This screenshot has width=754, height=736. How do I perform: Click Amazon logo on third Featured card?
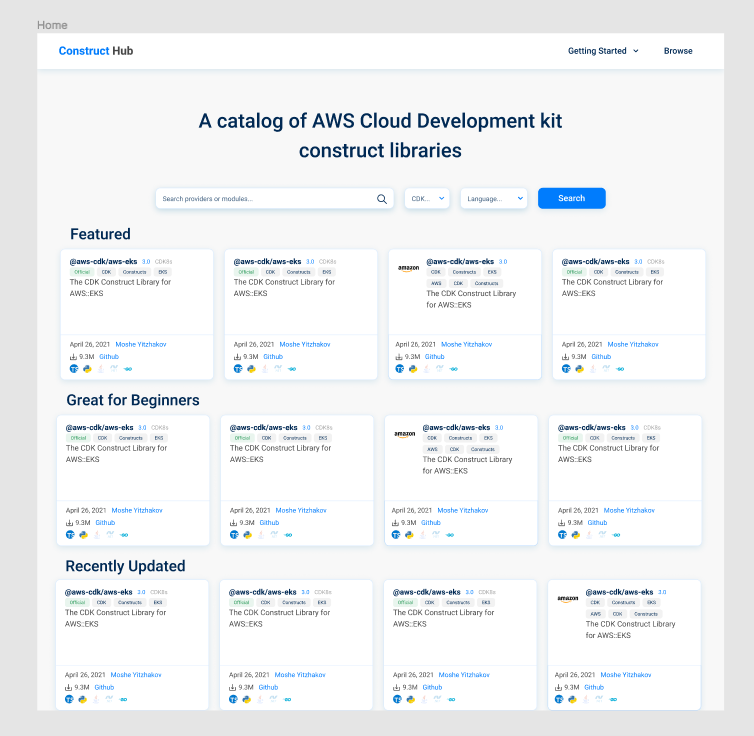tap(408, 268)
